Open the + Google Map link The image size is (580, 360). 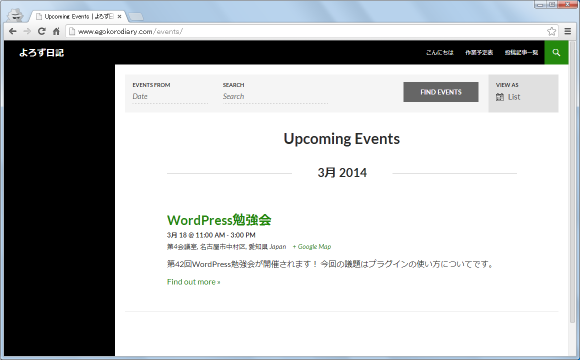coord(312,246)
